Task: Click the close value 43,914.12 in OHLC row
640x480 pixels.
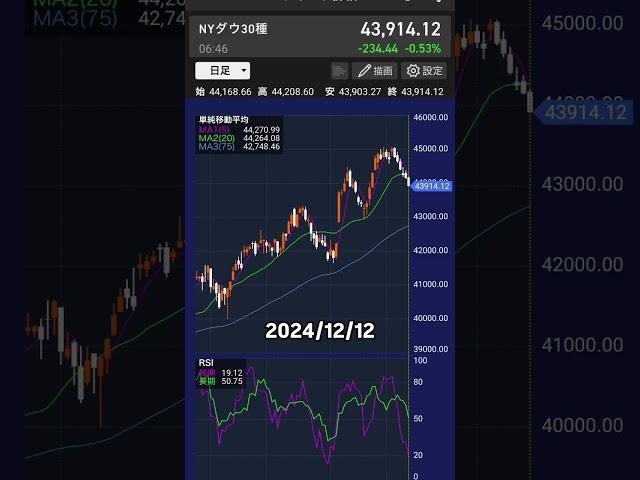Action: pyautogui.click(x=422, y=92)
